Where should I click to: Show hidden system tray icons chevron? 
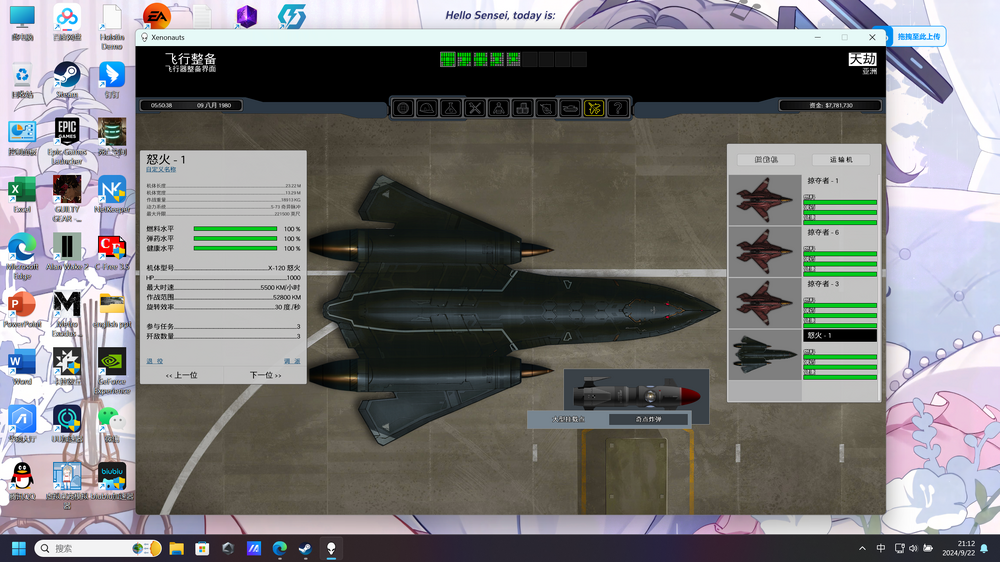tap(862, 549)
